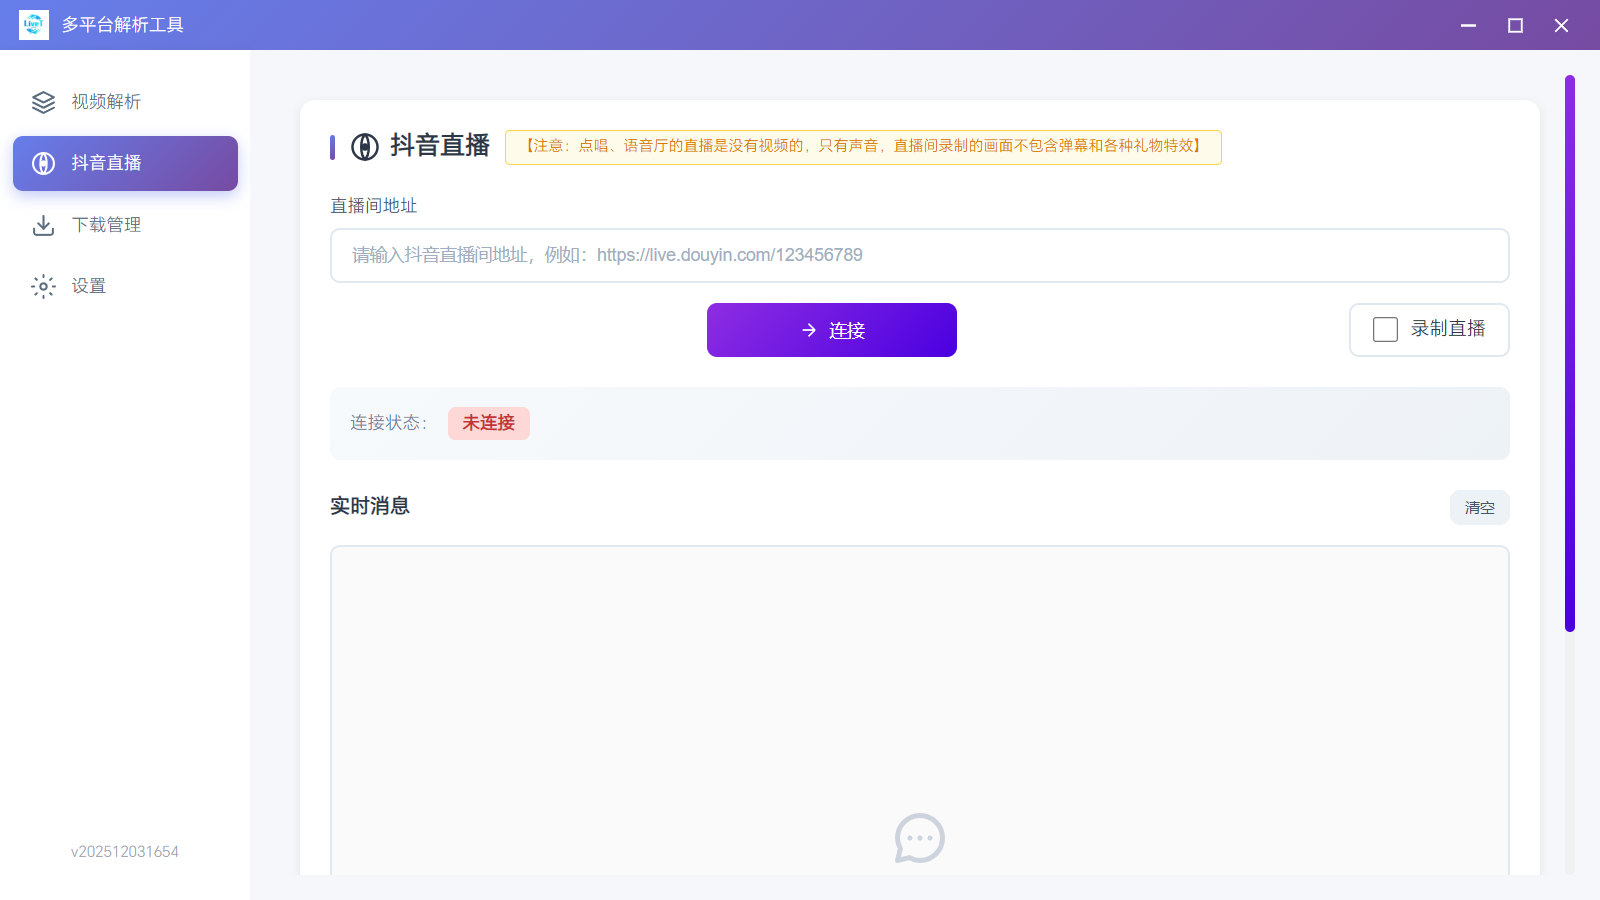Image resolution: width=1600 pixels, height=900 pixels.
Task: Click the chat bubble placeholder icon
Action: 919,839
